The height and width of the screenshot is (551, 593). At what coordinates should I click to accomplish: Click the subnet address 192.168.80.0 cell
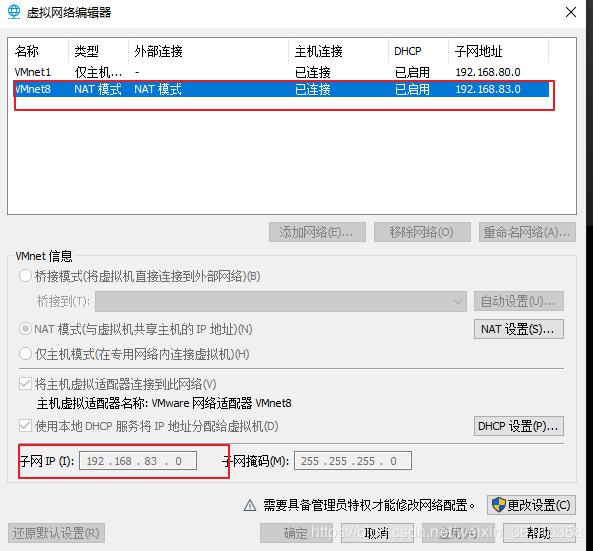(488, 72)
